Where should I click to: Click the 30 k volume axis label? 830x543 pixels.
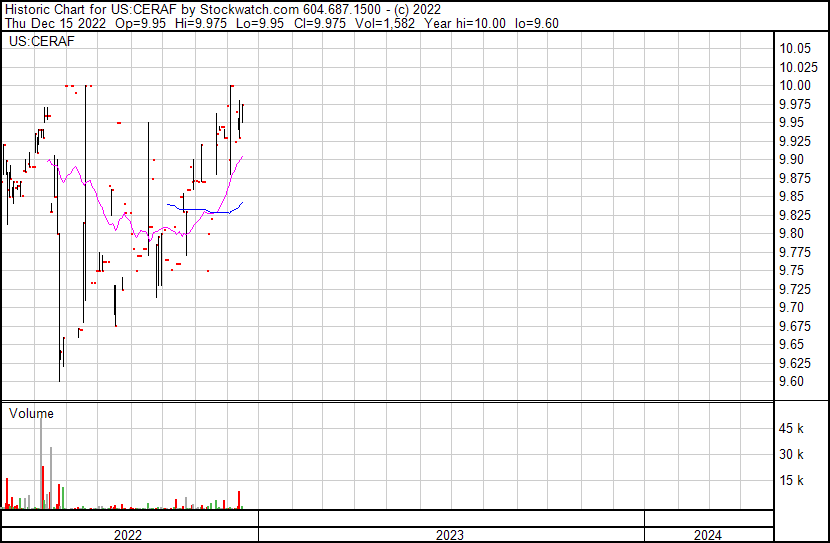(793, 455)
